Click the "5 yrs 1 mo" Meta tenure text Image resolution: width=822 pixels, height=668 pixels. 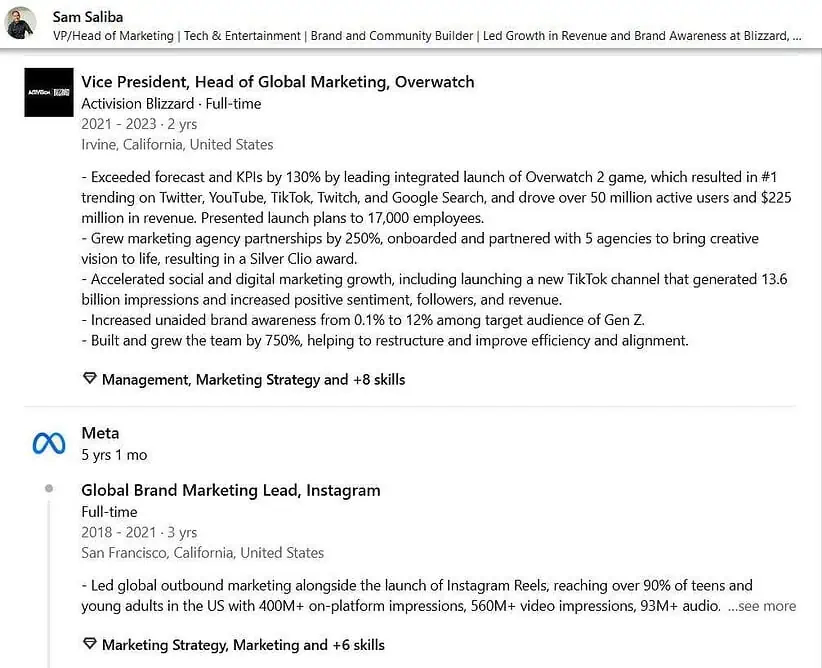coord(114,455)
